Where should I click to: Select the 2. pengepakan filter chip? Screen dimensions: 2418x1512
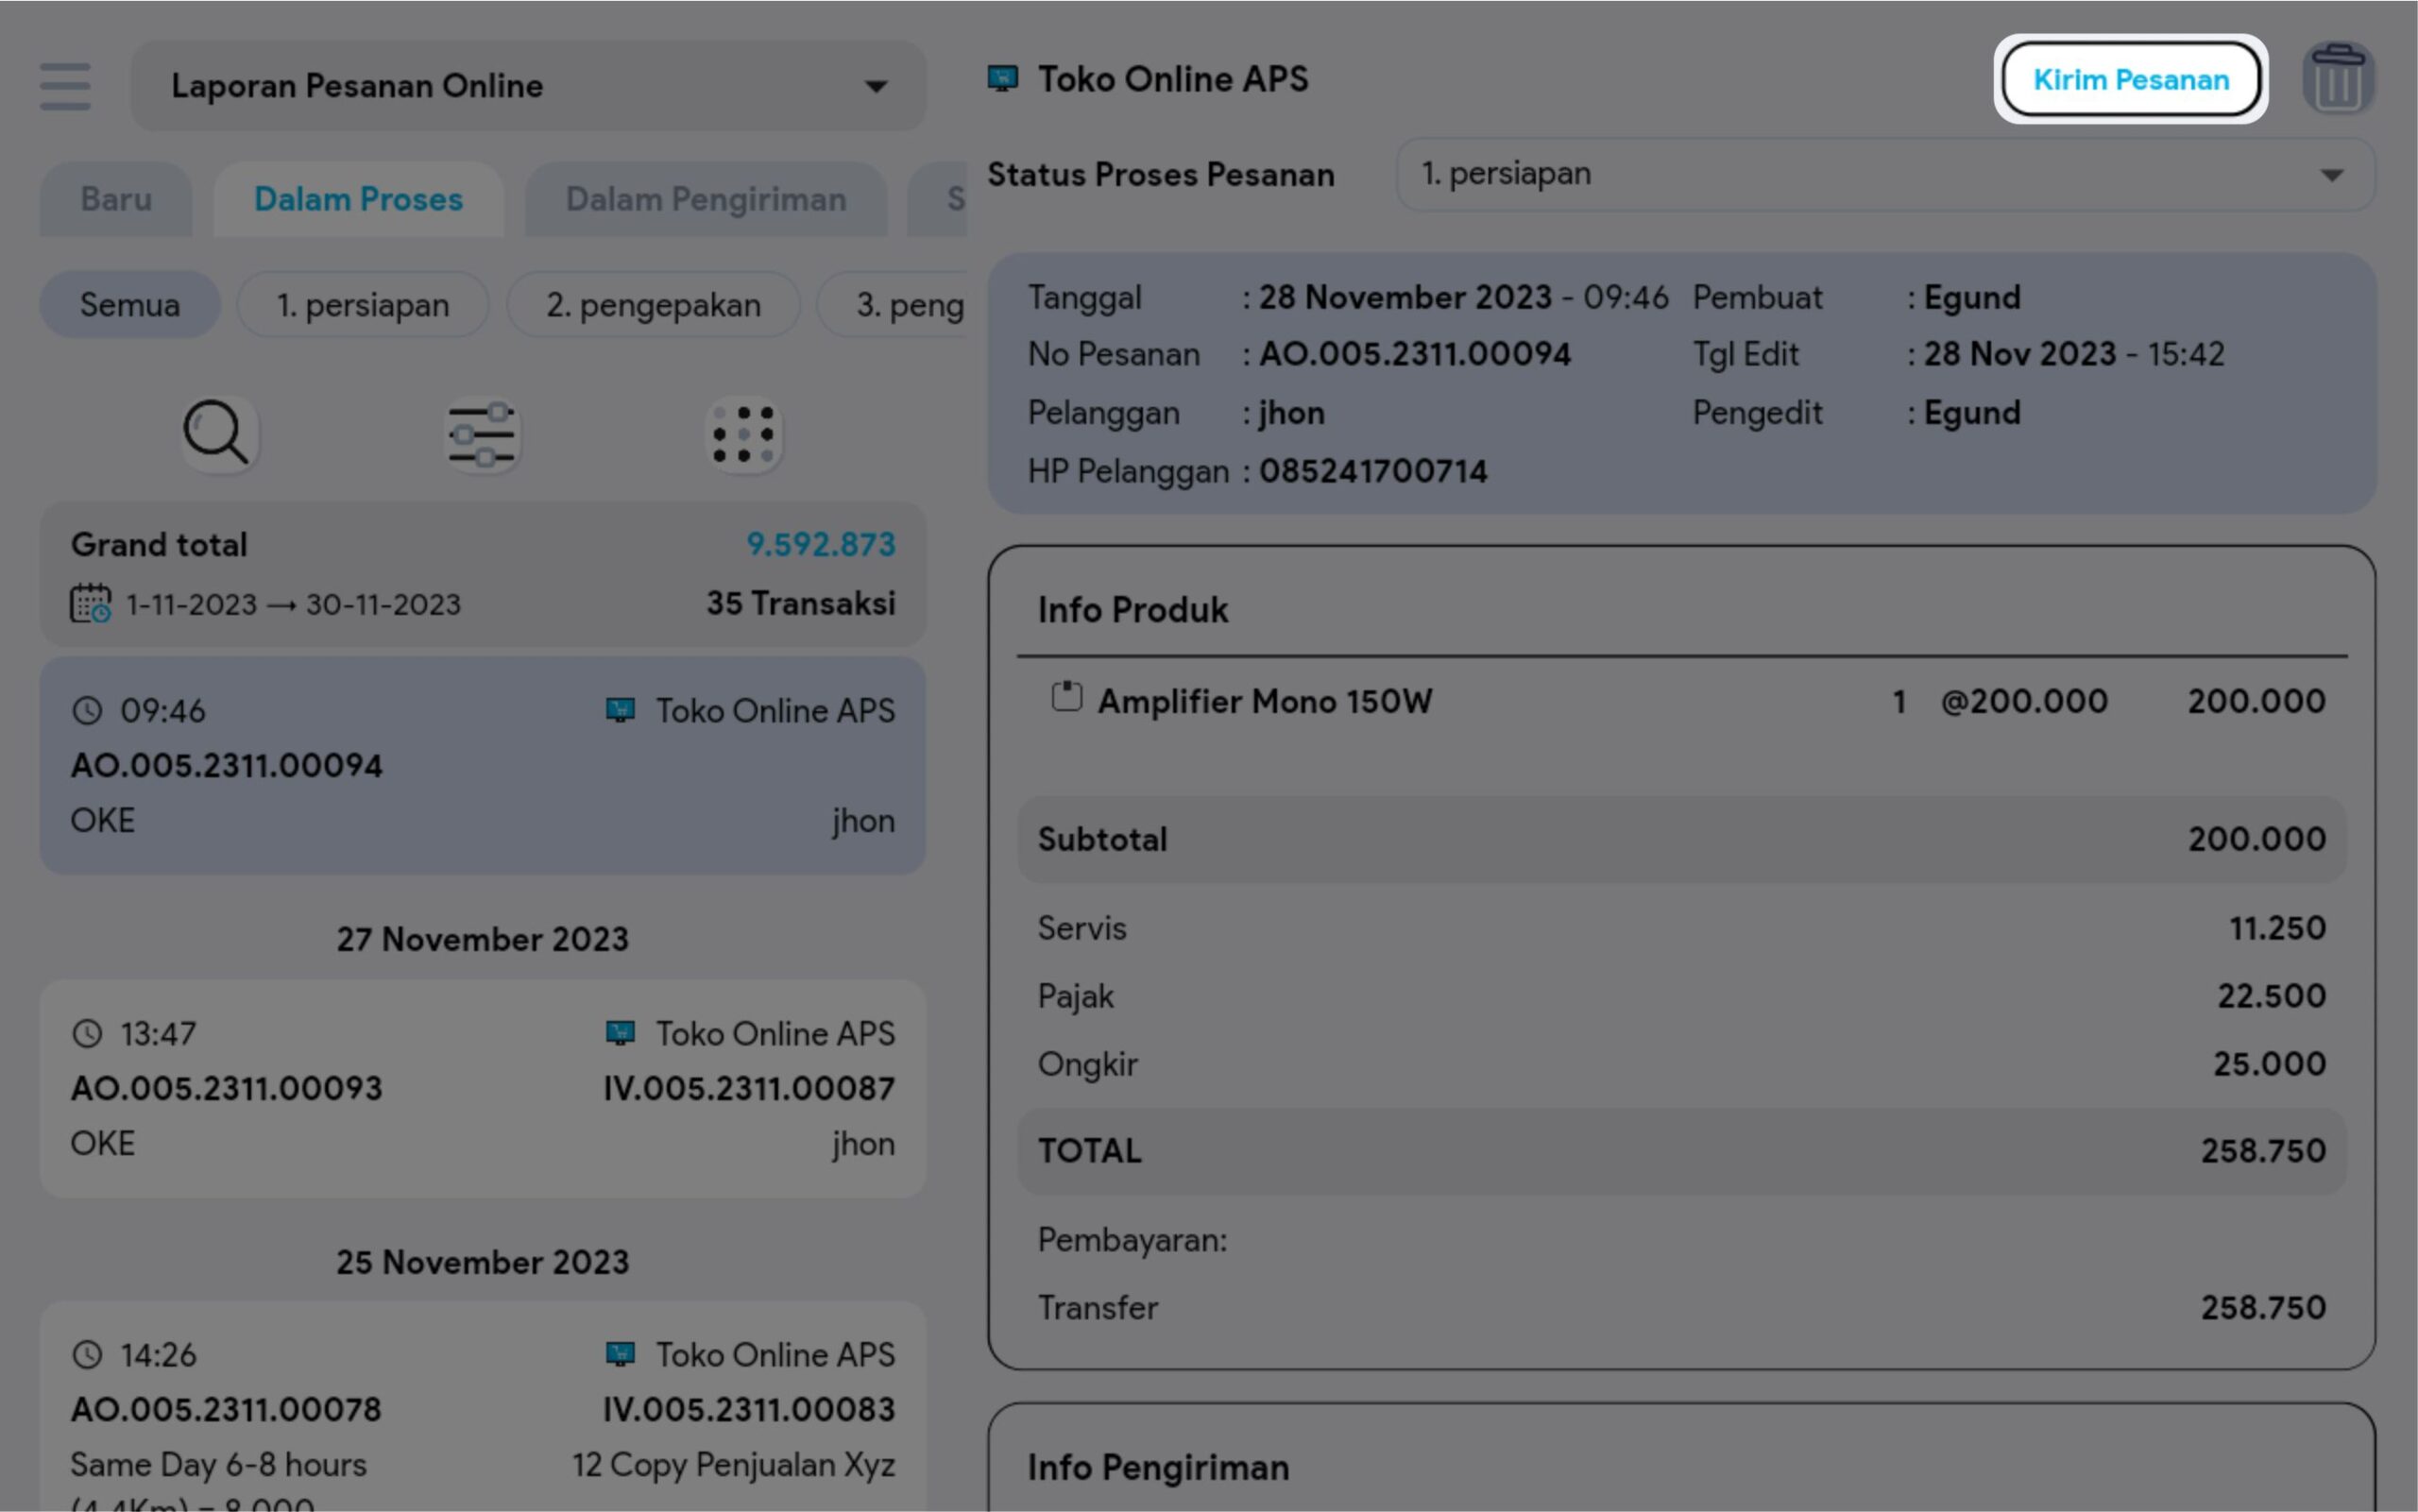653,305
